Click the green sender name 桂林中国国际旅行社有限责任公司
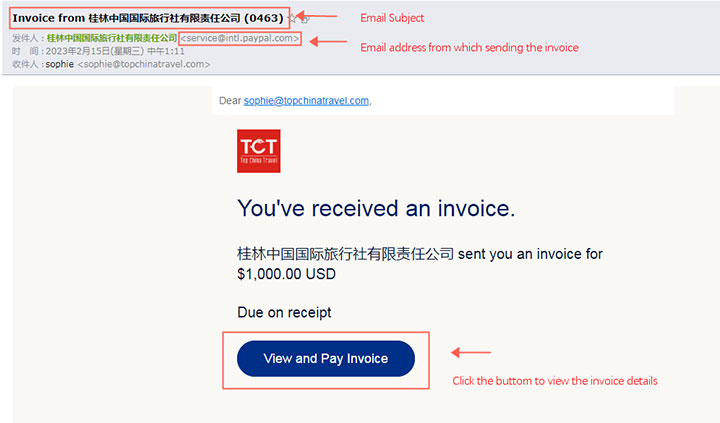 (112, 38)
